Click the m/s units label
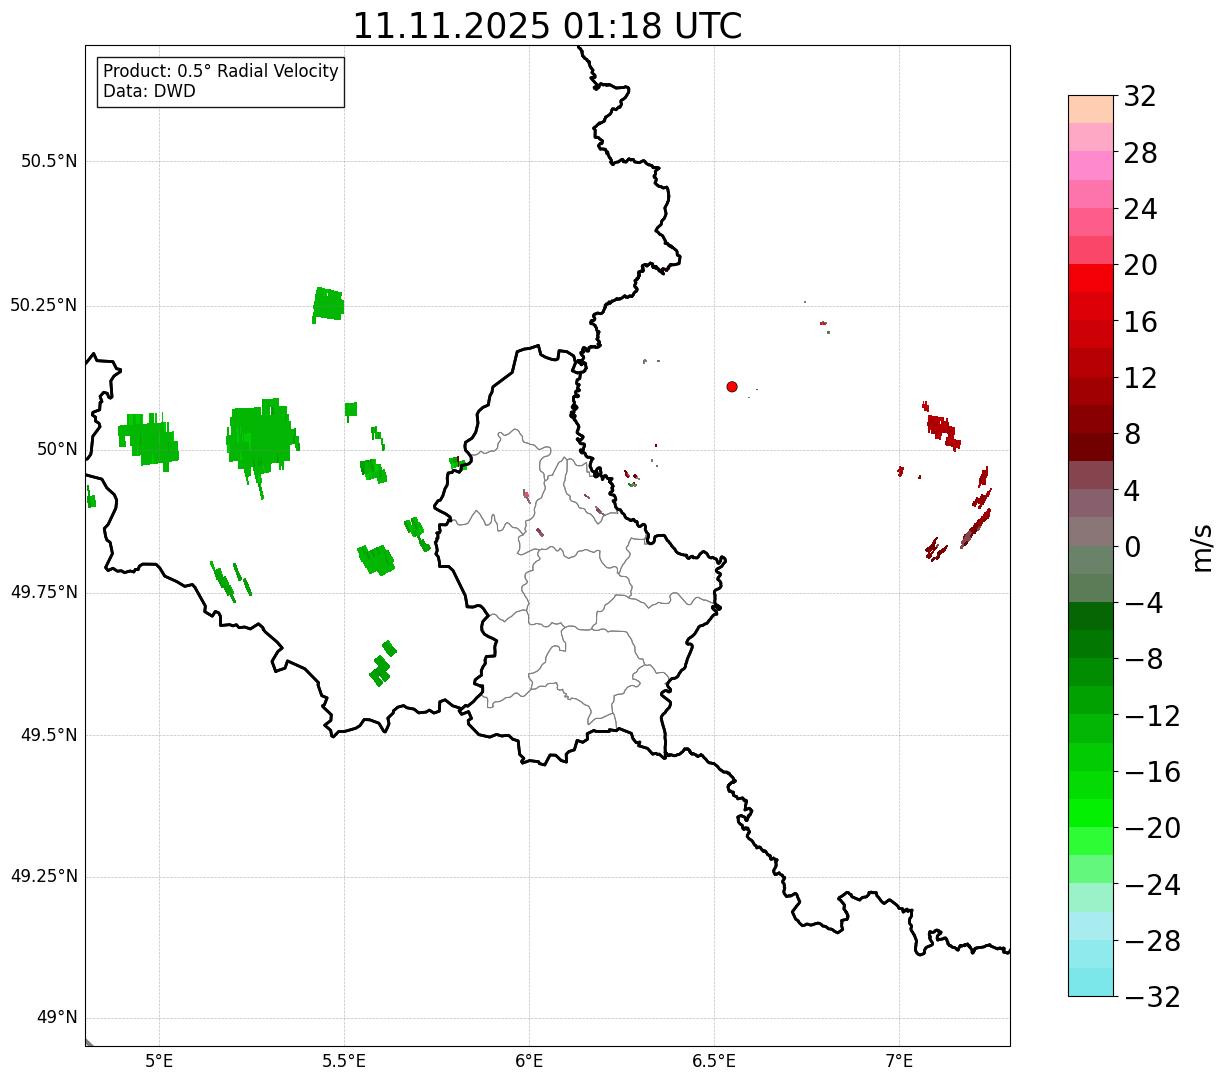 click(1203, 546)
